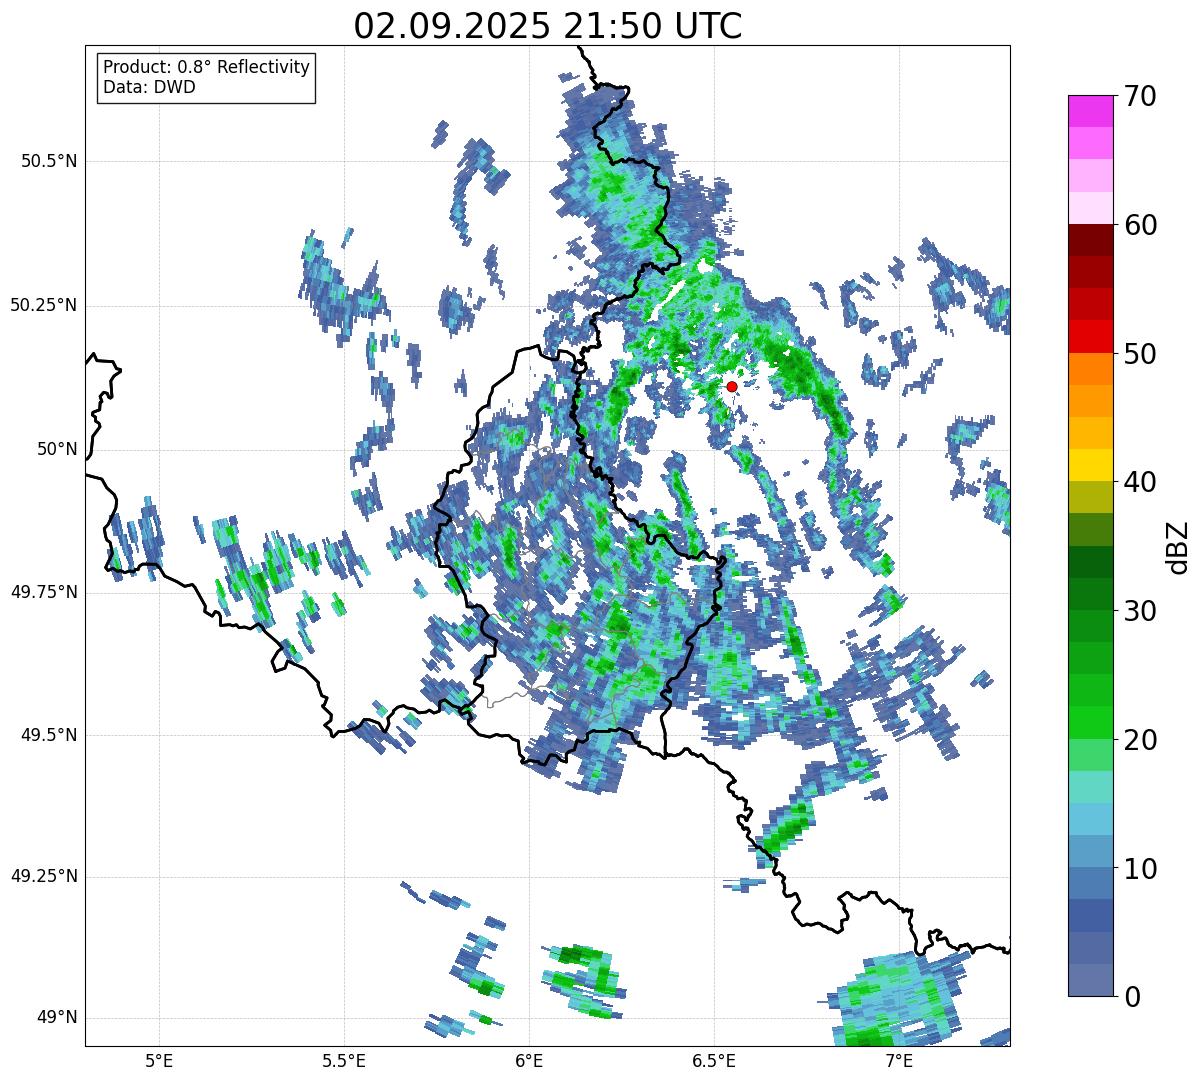This screenshot has width=1202, height=1081.
Task: Click the '5.5°E' longitude label
Action: [344, 1060]
